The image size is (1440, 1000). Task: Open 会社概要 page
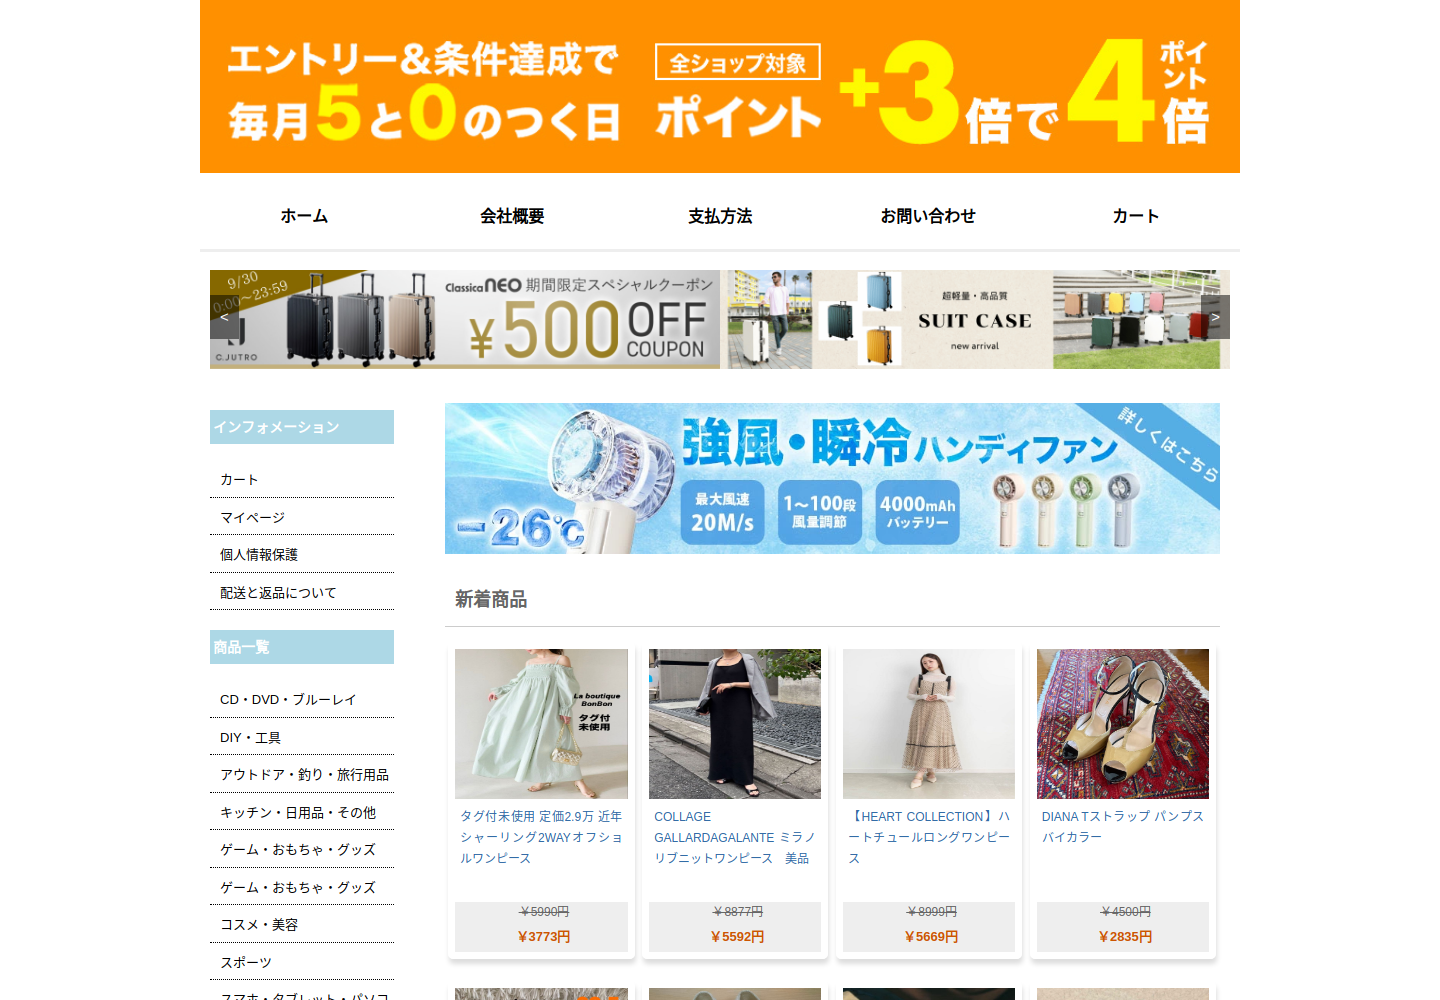512,216
